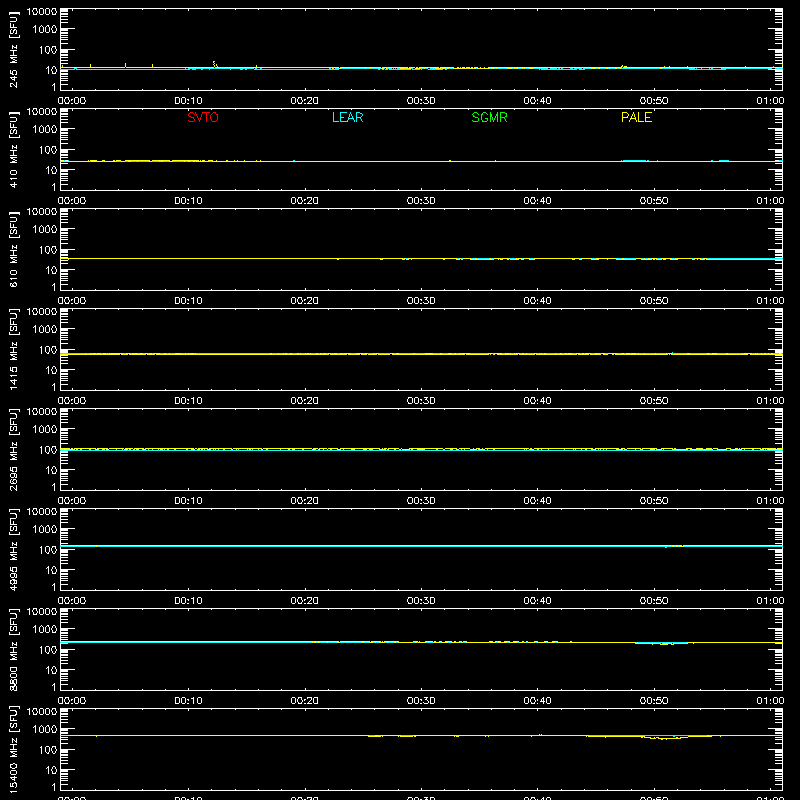Click the 1000 y-axis value on 8800 MHz plot
Screen dimensions: 800x800
45,630
